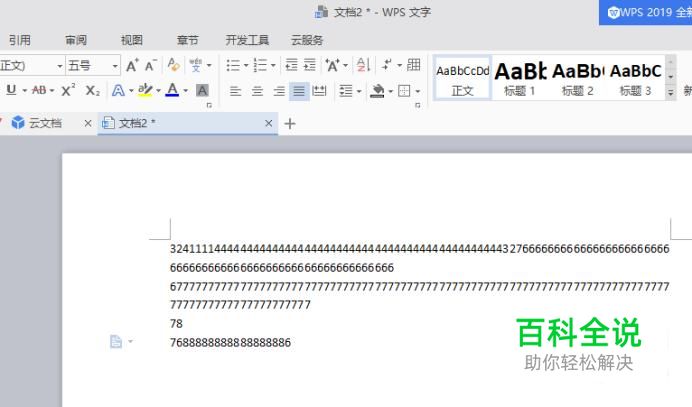Click the line starting with 76888
This screenshot has height=407, width=692.
pos(230,343)
